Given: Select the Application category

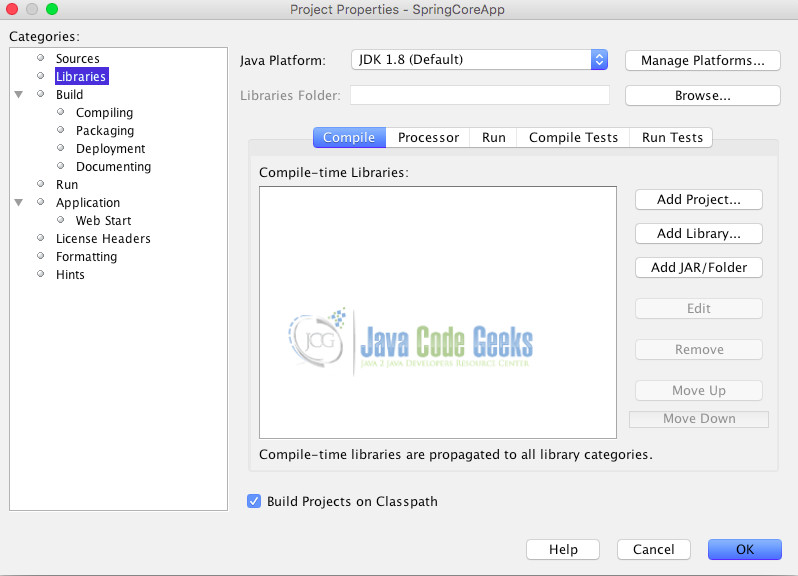Looking at the screenshot, I should coord(88,203).
